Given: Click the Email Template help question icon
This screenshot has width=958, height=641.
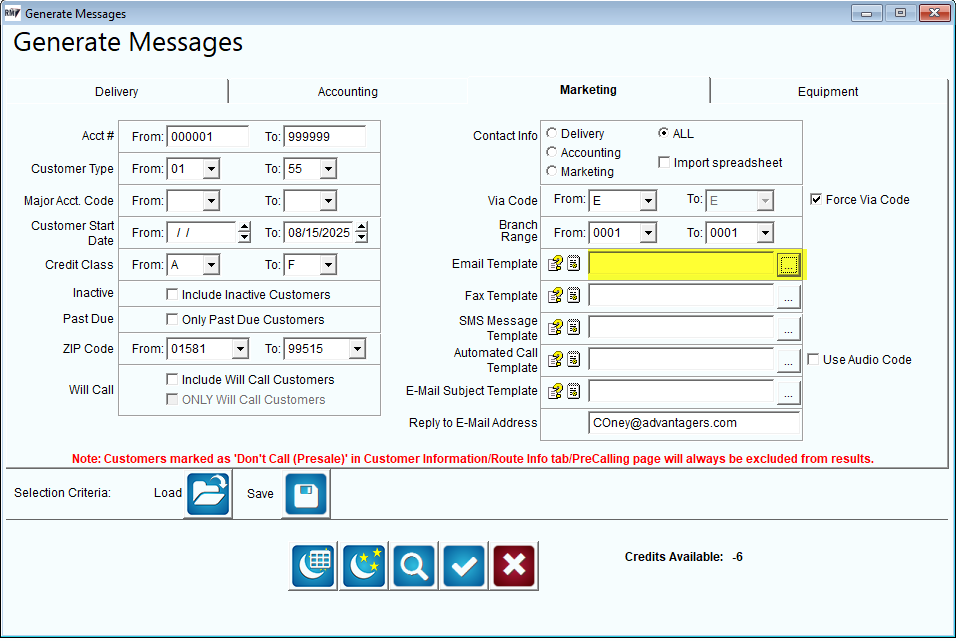Looking at the screenshot, I should (x=555, y=264).
